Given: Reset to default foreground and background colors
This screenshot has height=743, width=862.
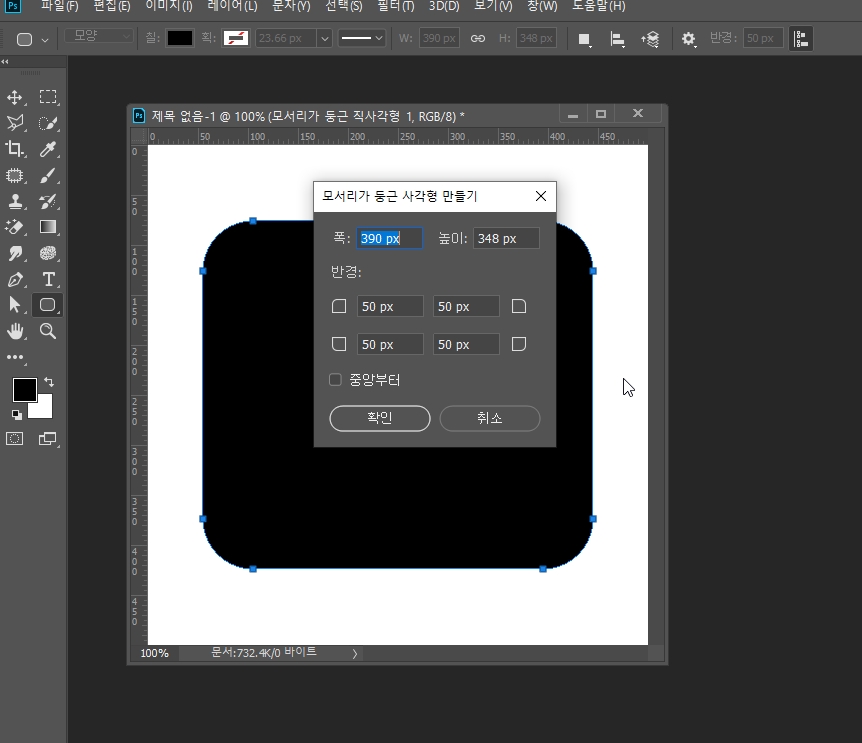Looking at the screenshot, I should point(16,415).
